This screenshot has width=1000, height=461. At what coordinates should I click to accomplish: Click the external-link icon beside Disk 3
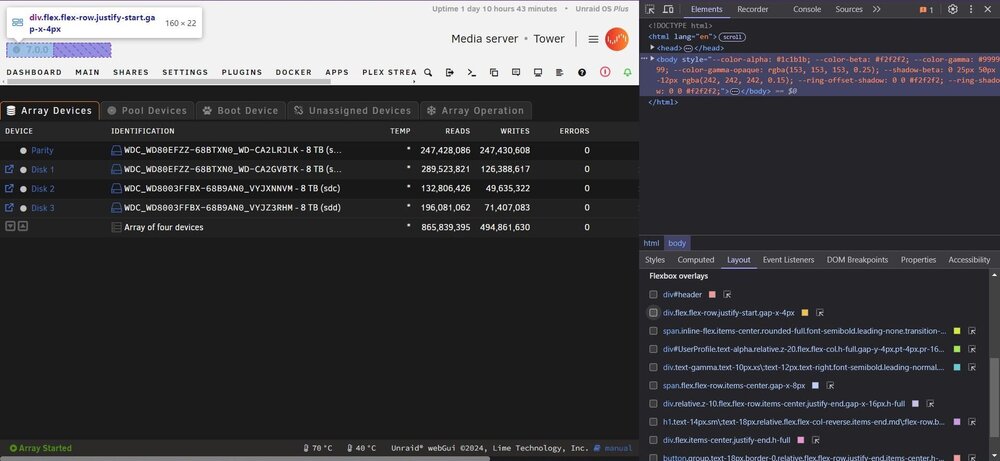pos(9,208)
